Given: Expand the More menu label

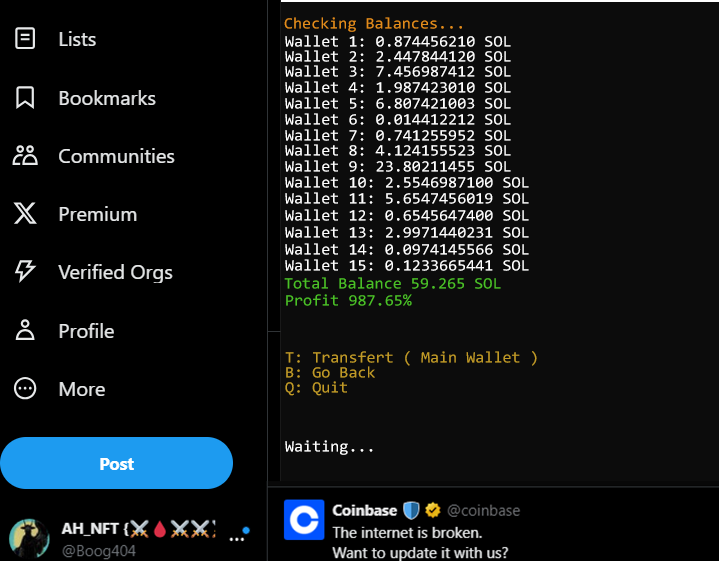Looking at the screenshot, I should pos(82,389).
